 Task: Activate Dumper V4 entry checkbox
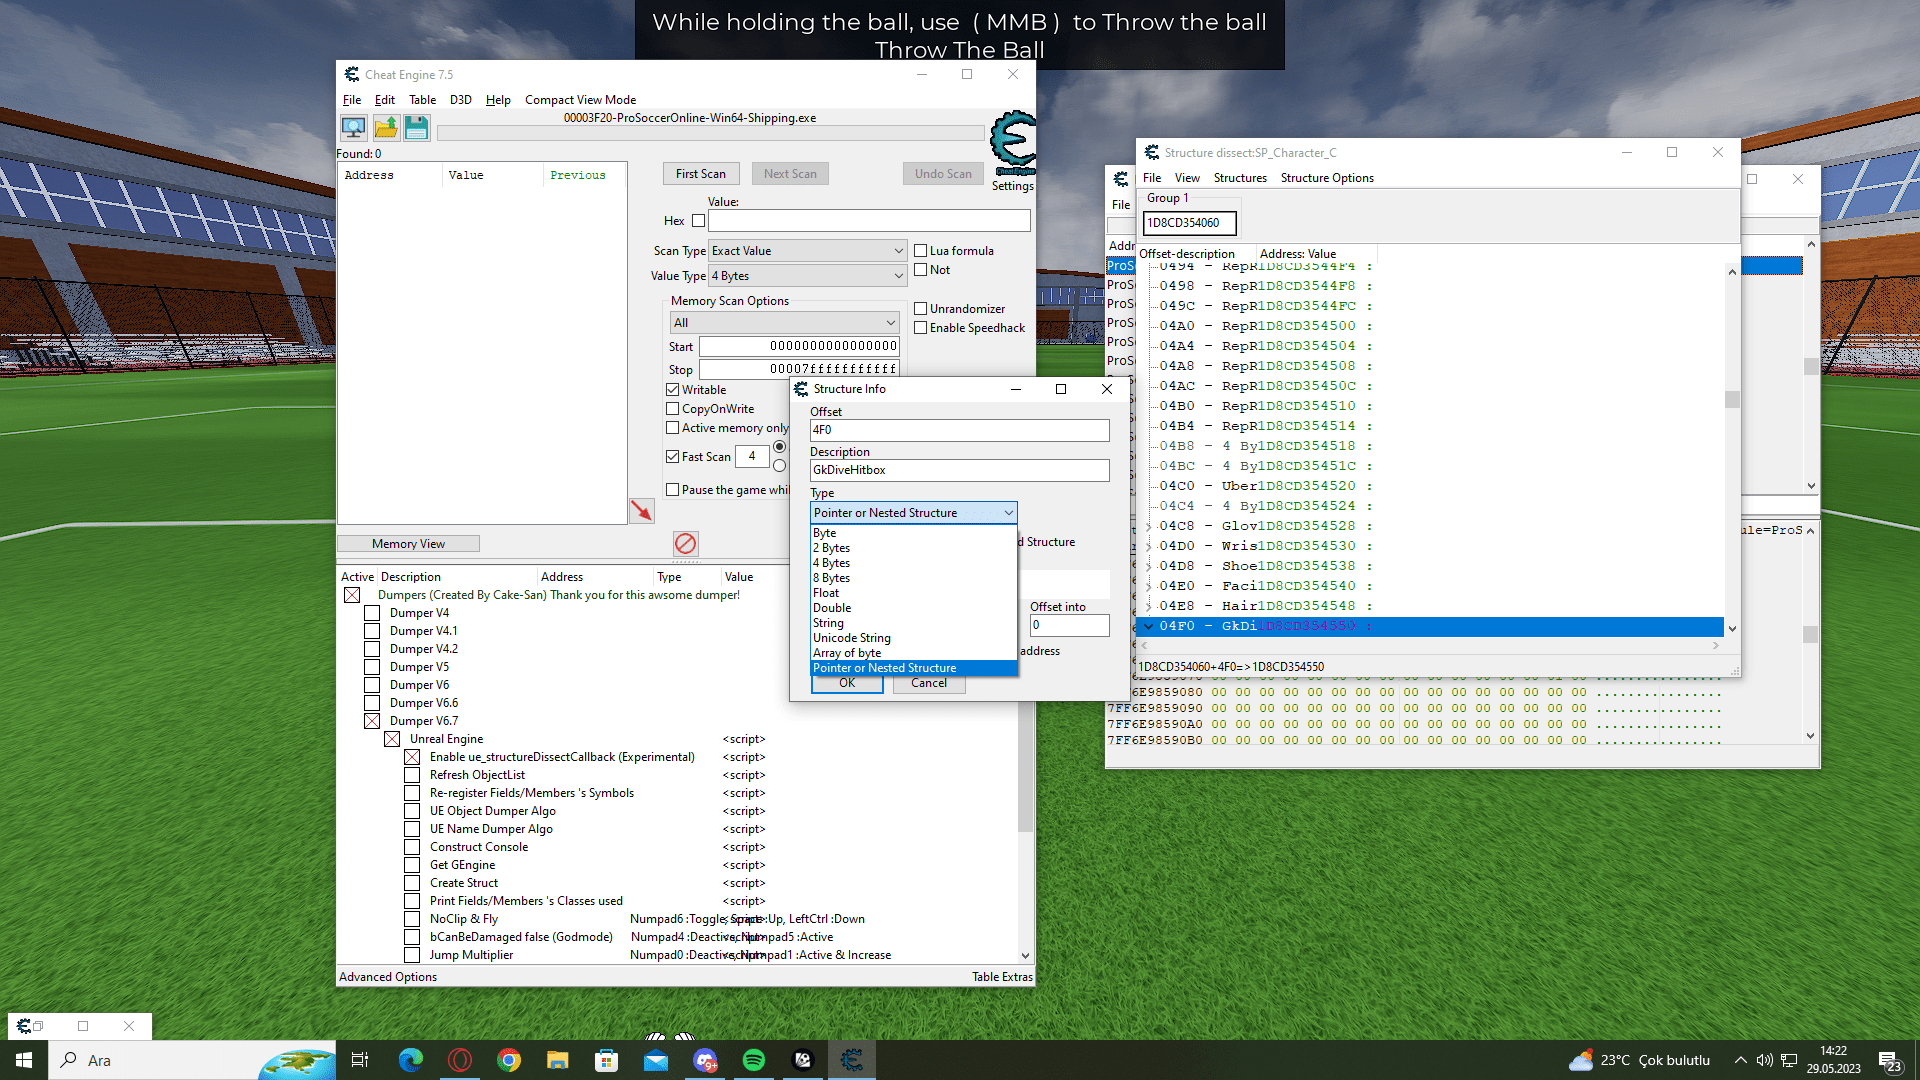372,613
